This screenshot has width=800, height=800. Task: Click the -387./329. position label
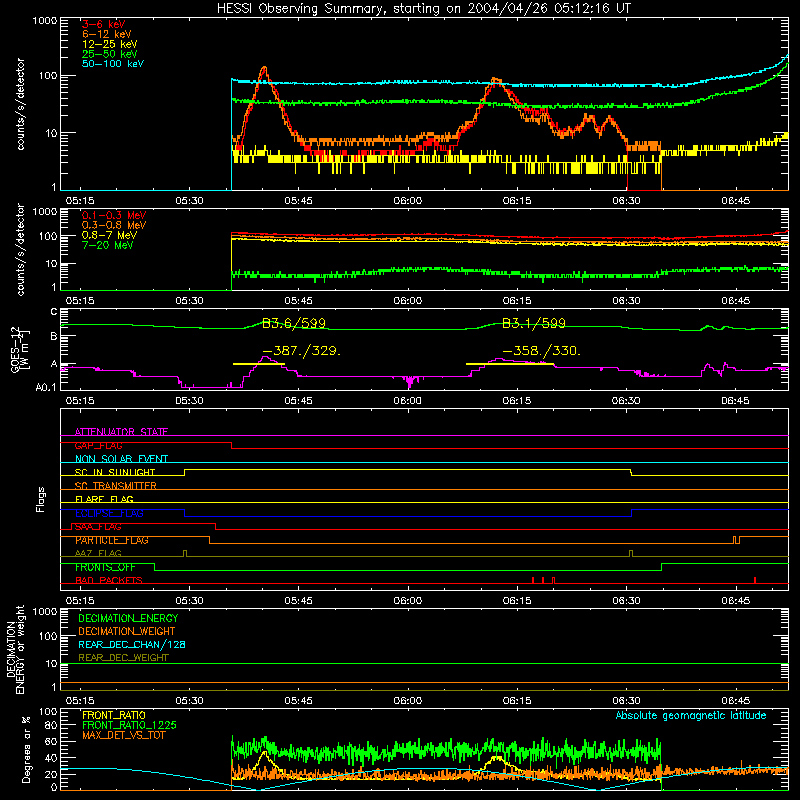[302, 351]
